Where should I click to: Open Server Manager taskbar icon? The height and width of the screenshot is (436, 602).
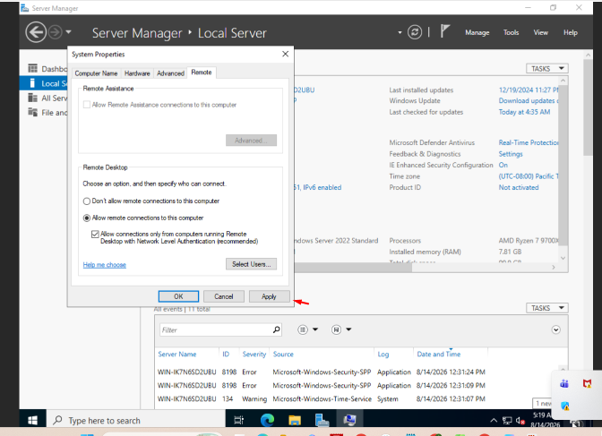[x=322, y=420]
